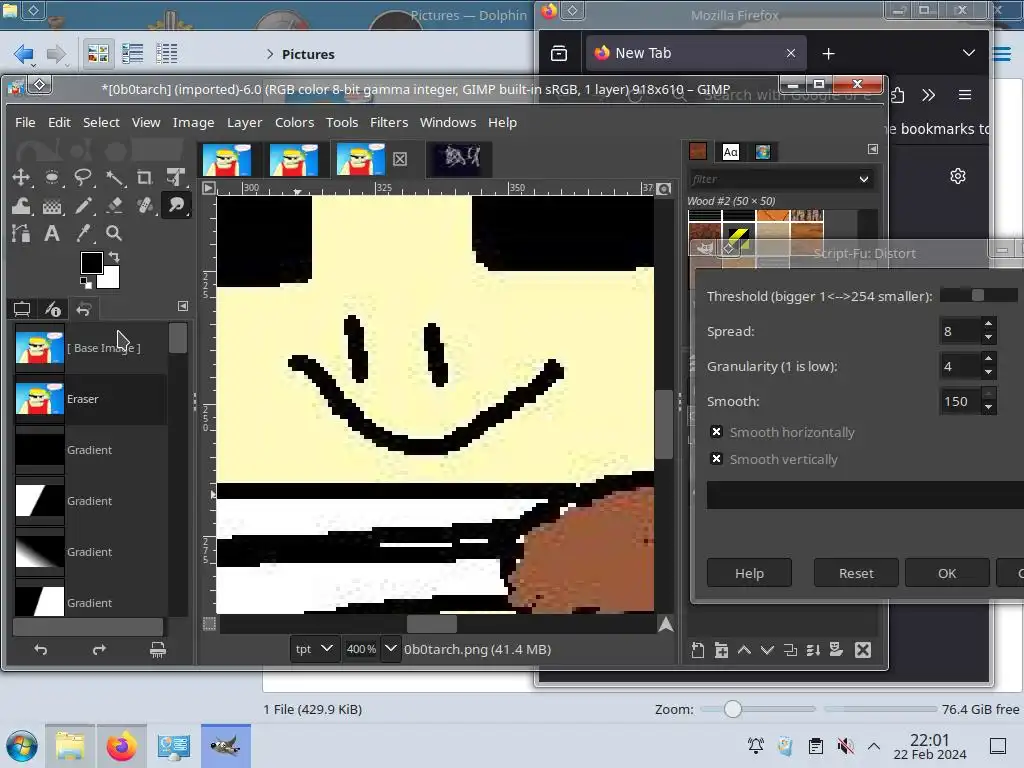Screen dimensions: 1024x768
Task: Open the patterns panel configuration menu
Action: pyautogui.click(x=872, y=150)
